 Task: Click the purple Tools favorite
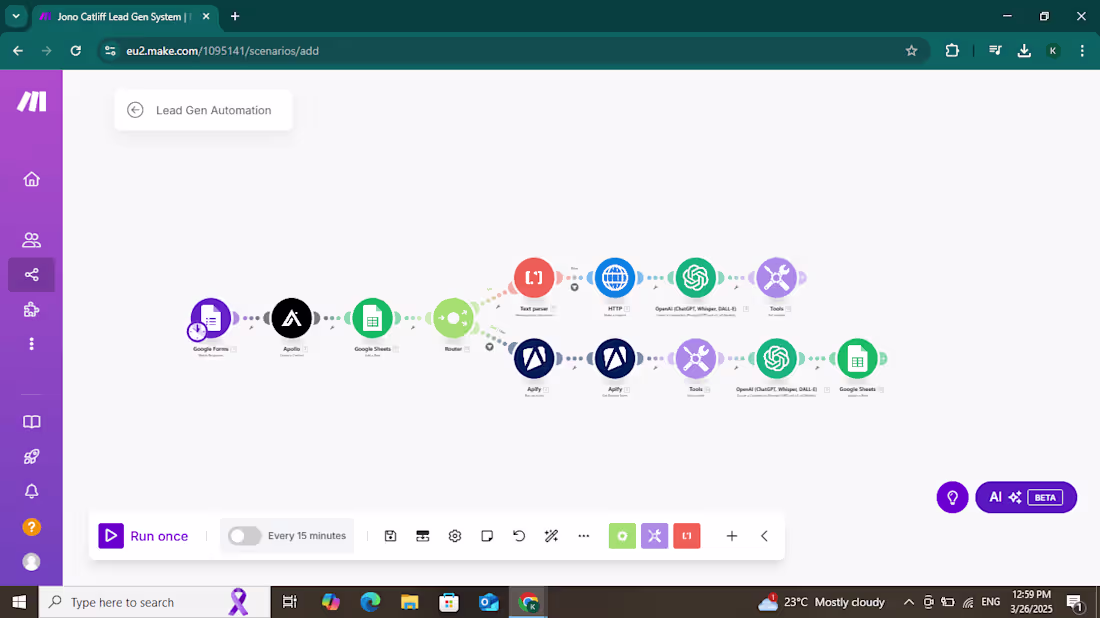coord(655,536)
